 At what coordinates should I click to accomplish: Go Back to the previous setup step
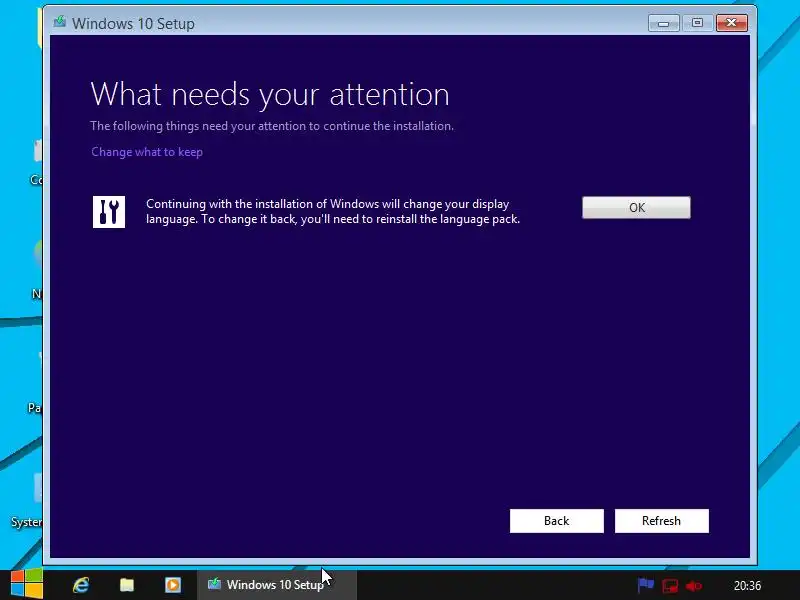557,521
